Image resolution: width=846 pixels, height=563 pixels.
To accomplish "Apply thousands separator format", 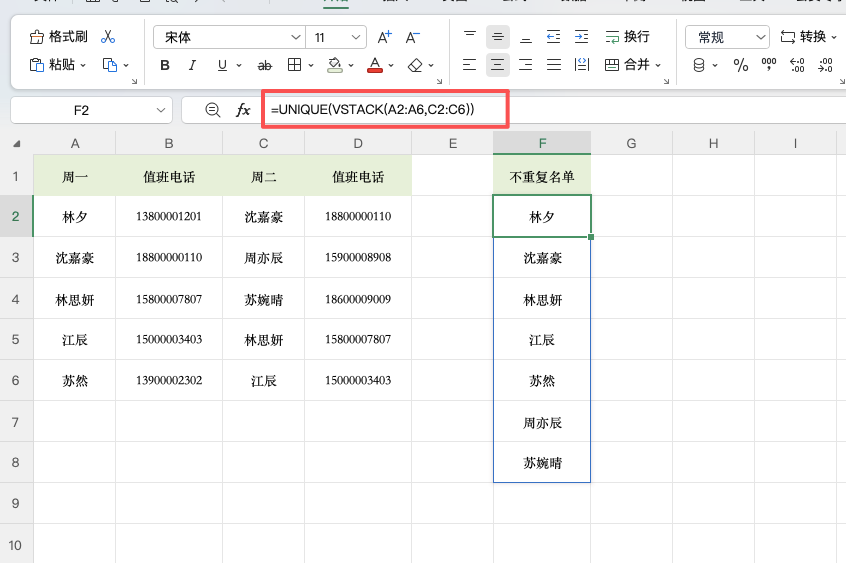I will [x=769, y=65].
